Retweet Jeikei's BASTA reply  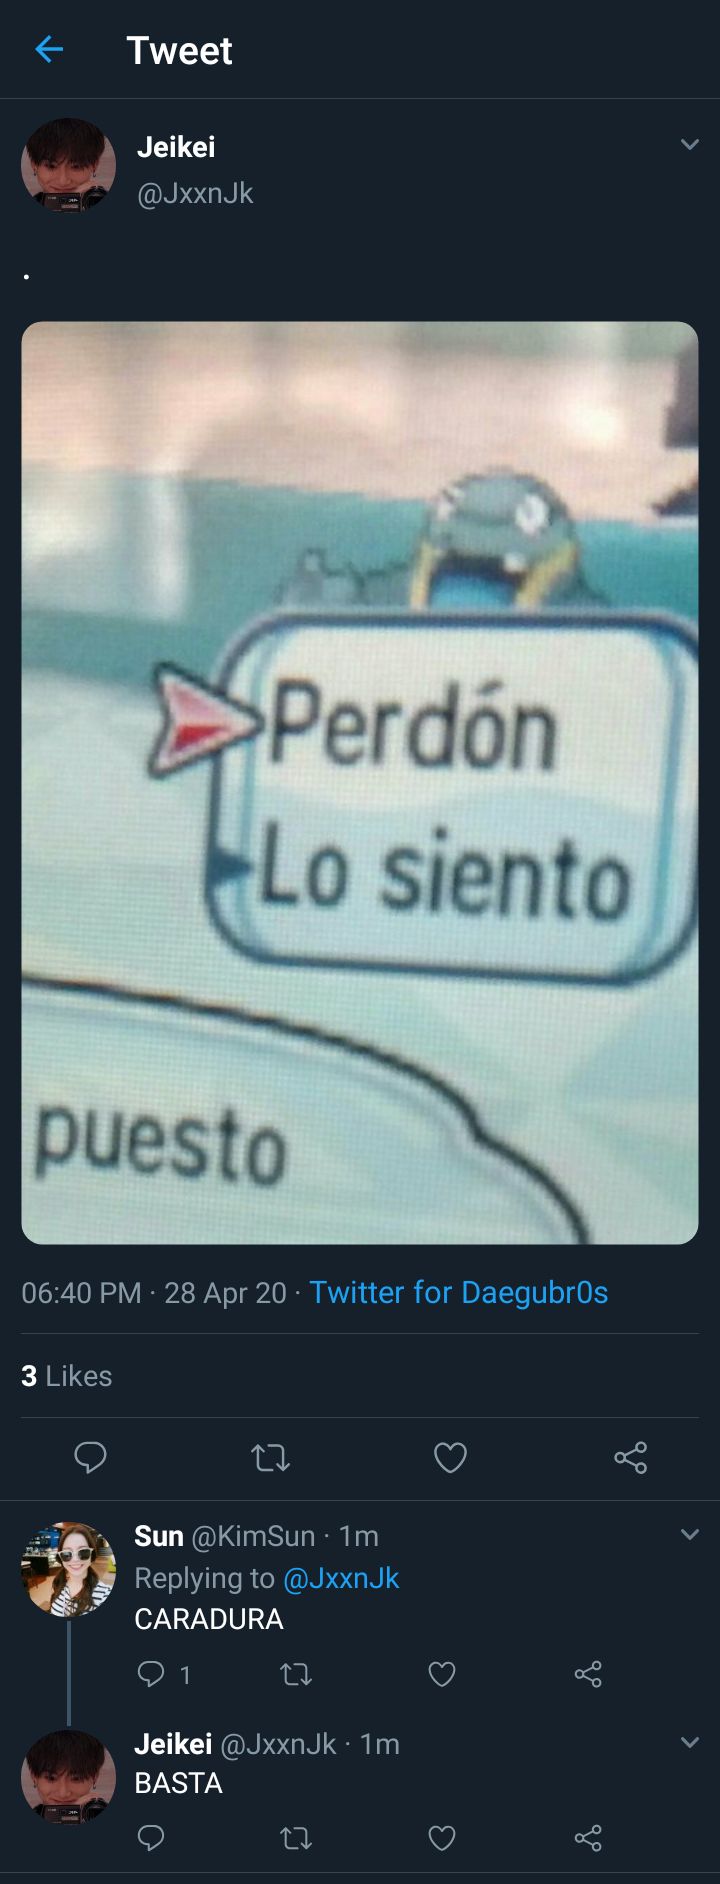click(x=296, y=1838)
